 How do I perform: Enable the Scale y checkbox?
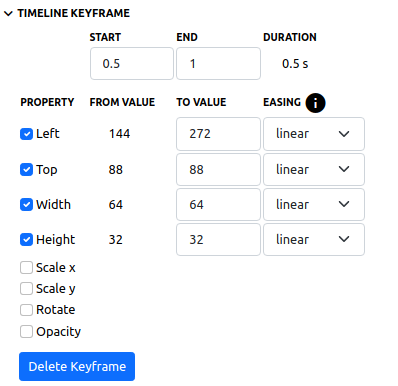pyautogui.click(x=26, y=289)
